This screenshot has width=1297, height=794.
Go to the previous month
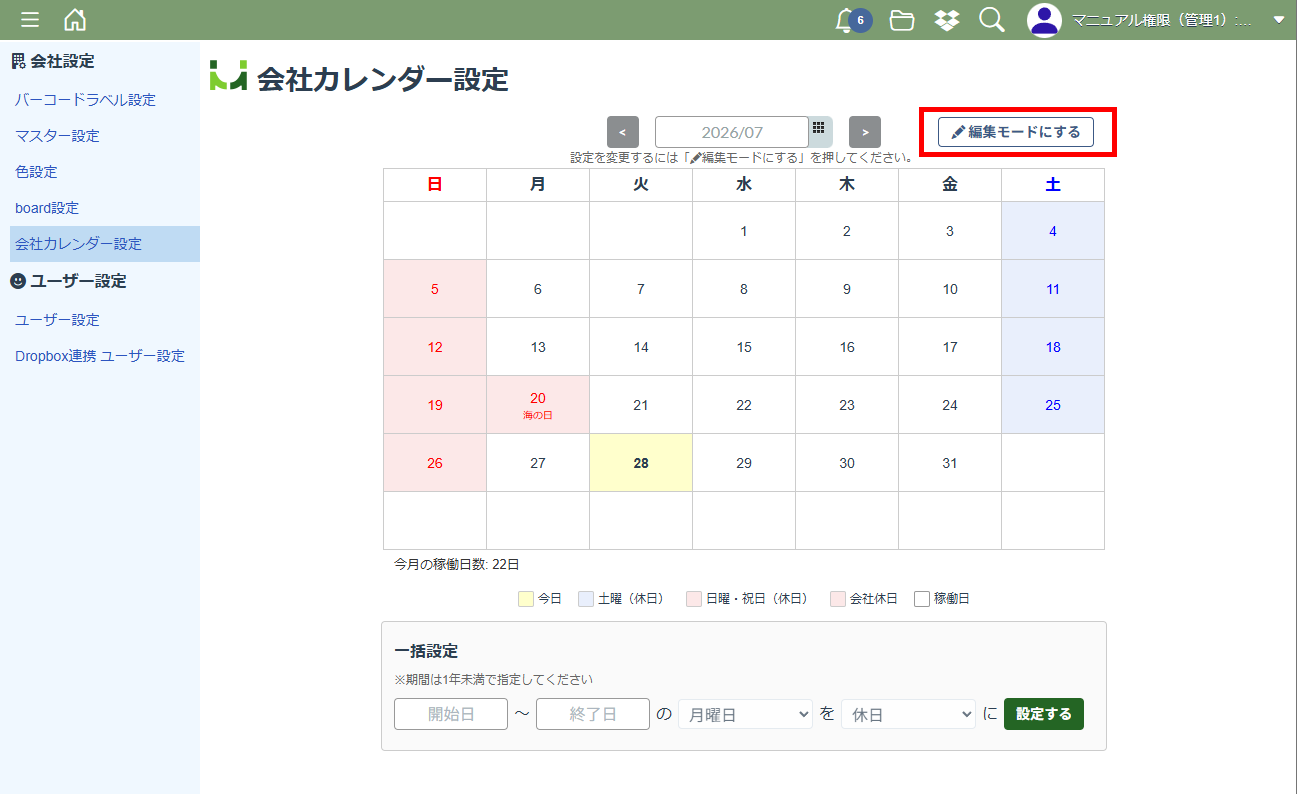623,132
